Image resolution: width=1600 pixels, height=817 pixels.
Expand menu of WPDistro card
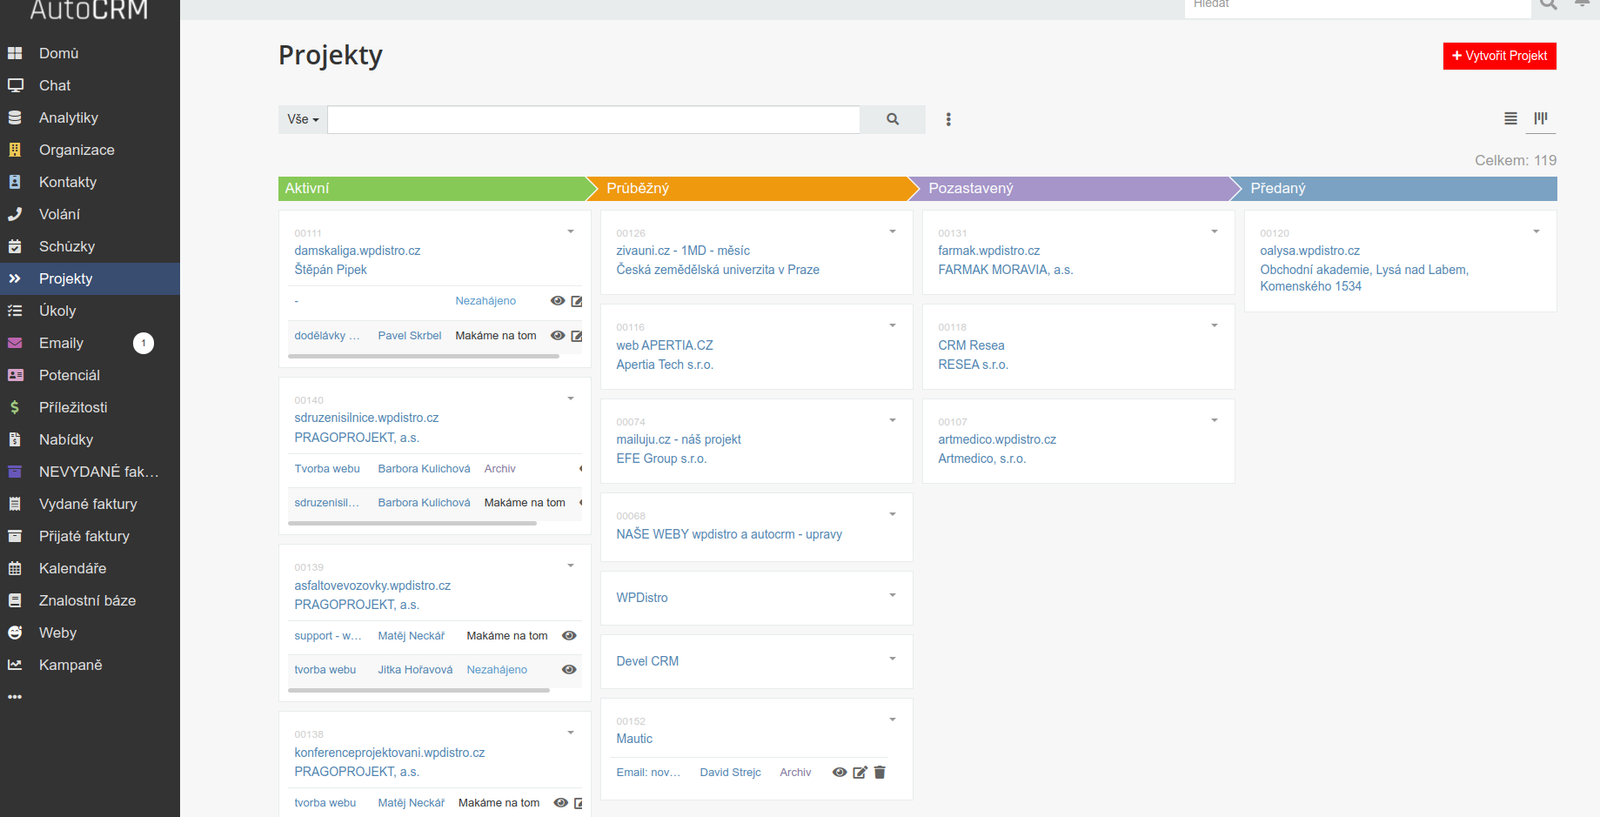893,596
